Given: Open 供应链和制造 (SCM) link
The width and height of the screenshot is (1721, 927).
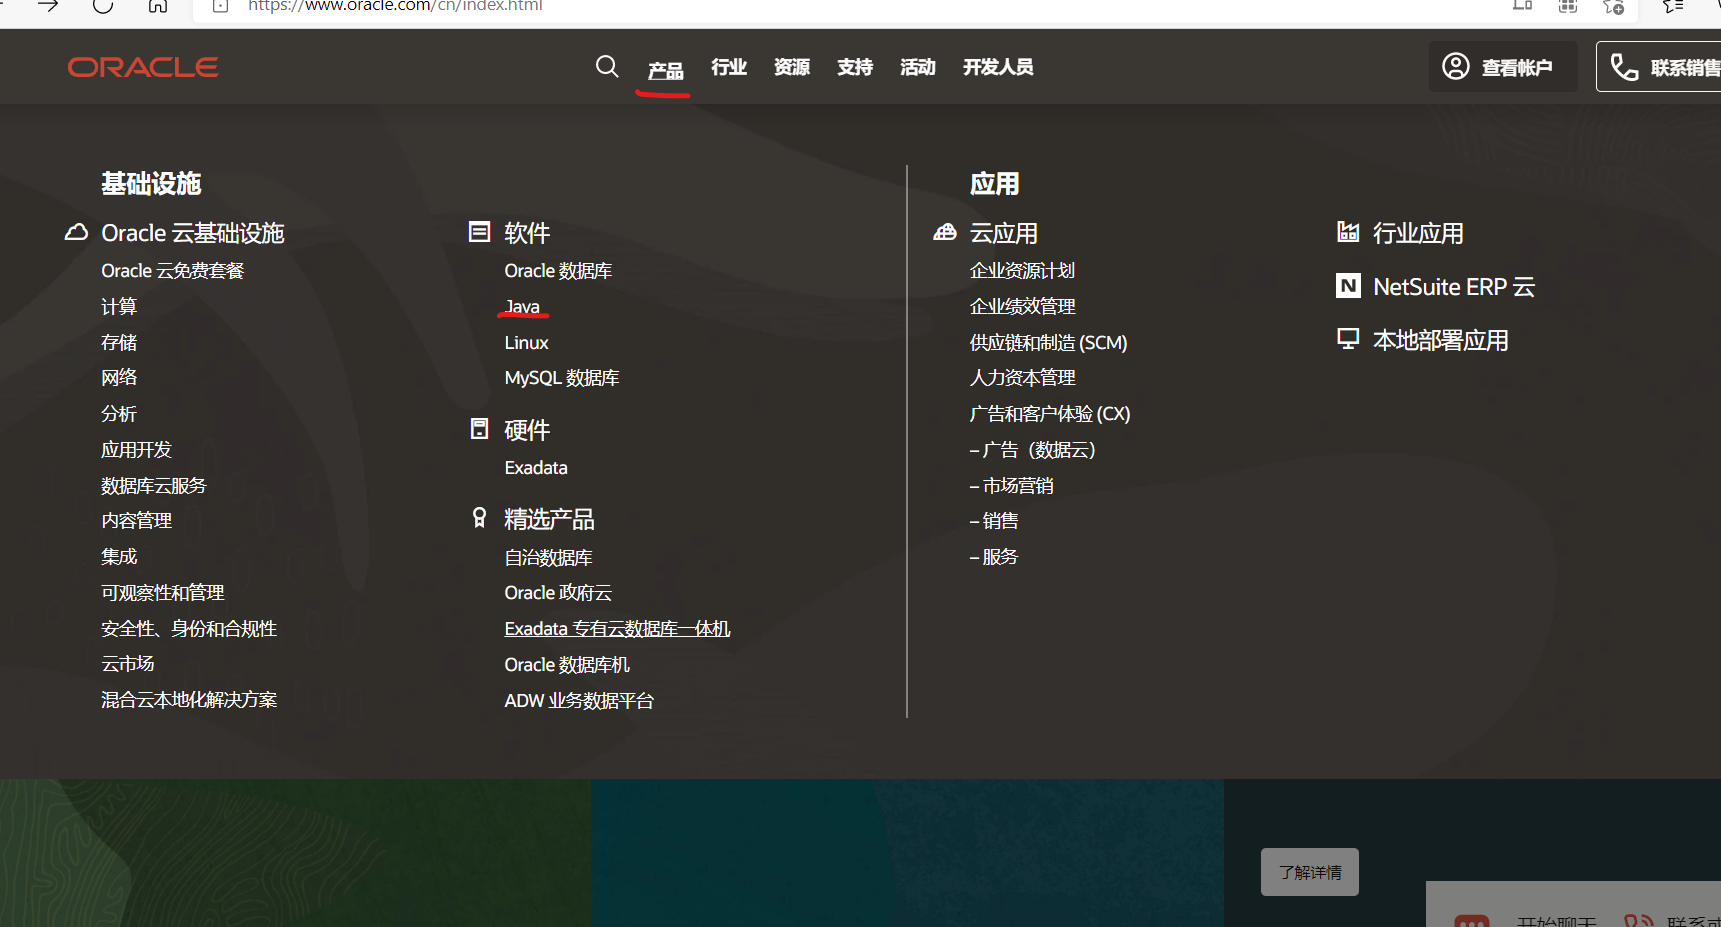Looking at the screenshot, I should (1048, 343).
